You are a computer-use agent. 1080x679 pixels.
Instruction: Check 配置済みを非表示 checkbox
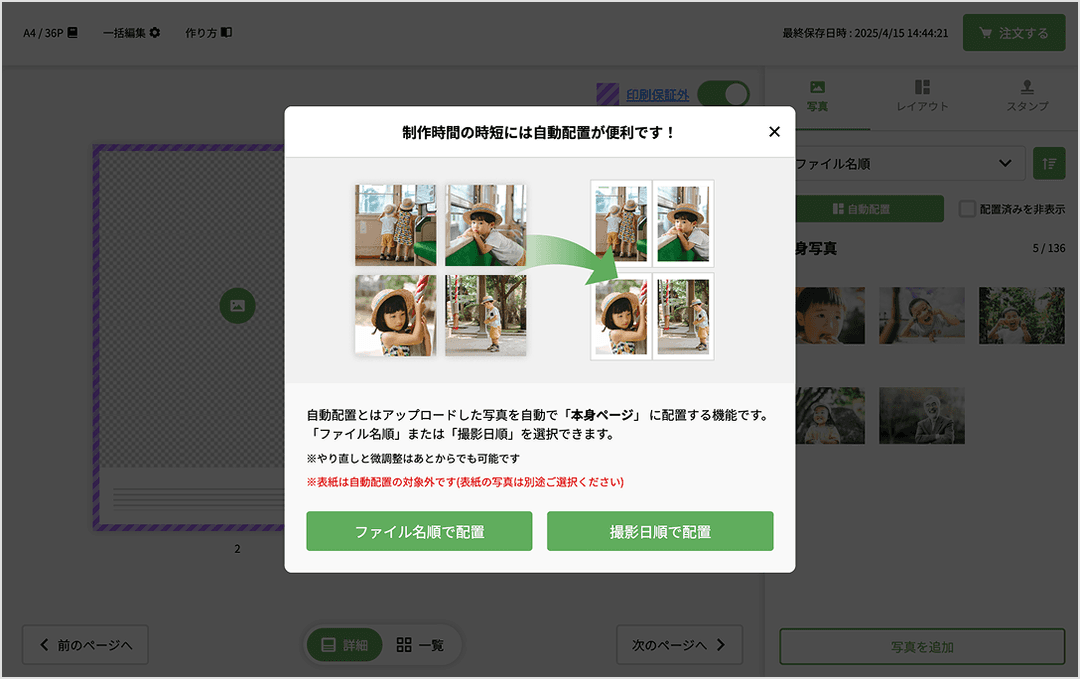[967, 209]
